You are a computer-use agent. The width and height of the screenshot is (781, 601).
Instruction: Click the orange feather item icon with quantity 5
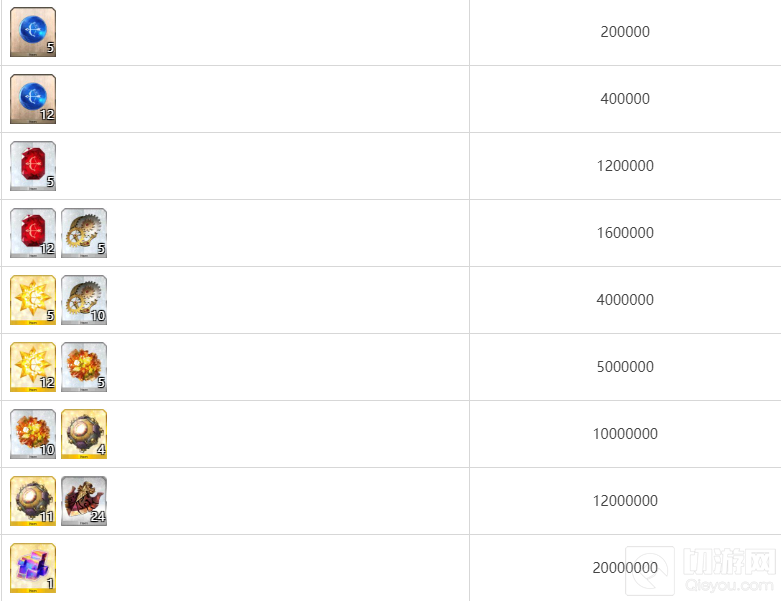click(x=84, y=367)
